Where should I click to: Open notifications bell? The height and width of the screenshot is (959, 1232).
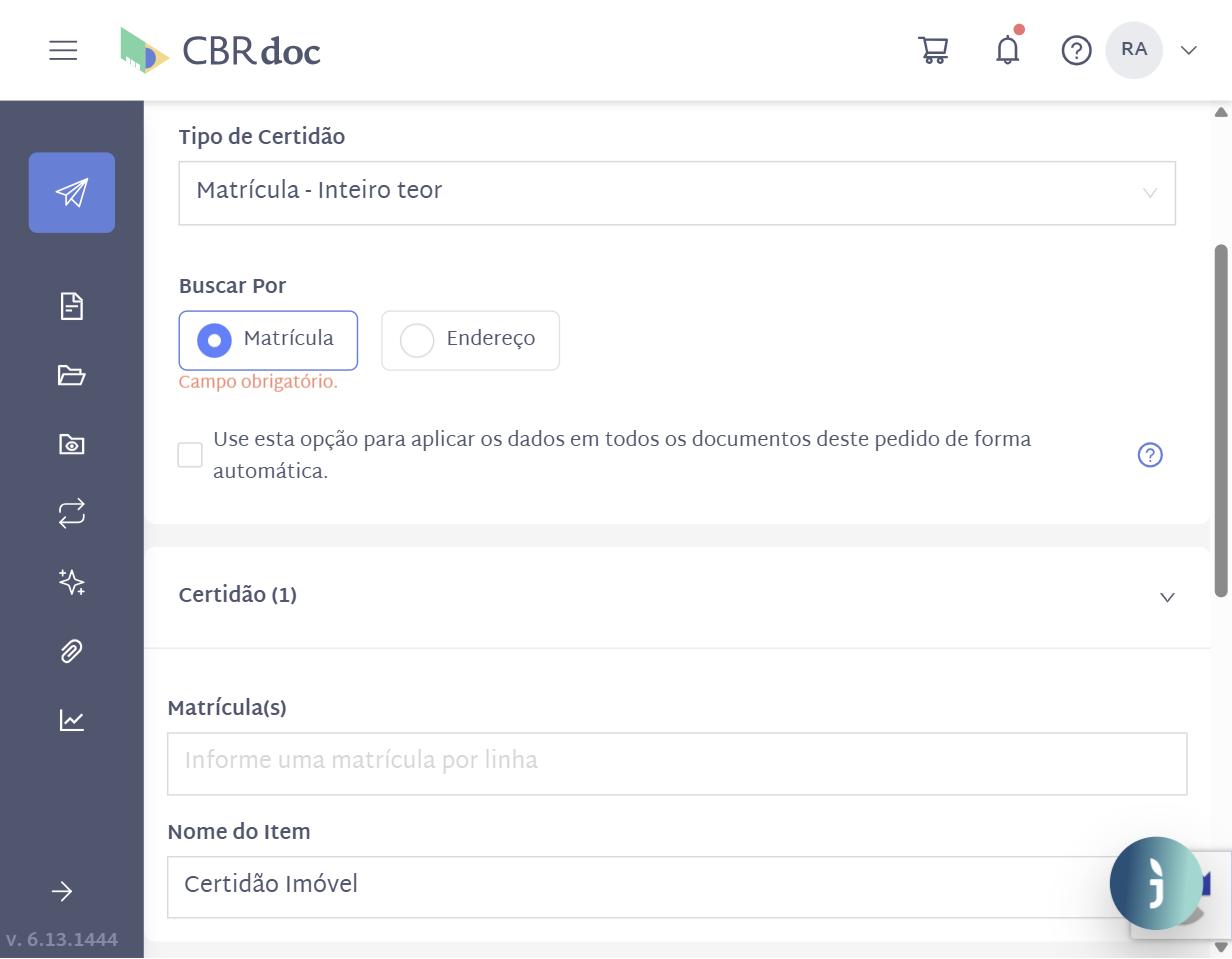point(1008,49)
